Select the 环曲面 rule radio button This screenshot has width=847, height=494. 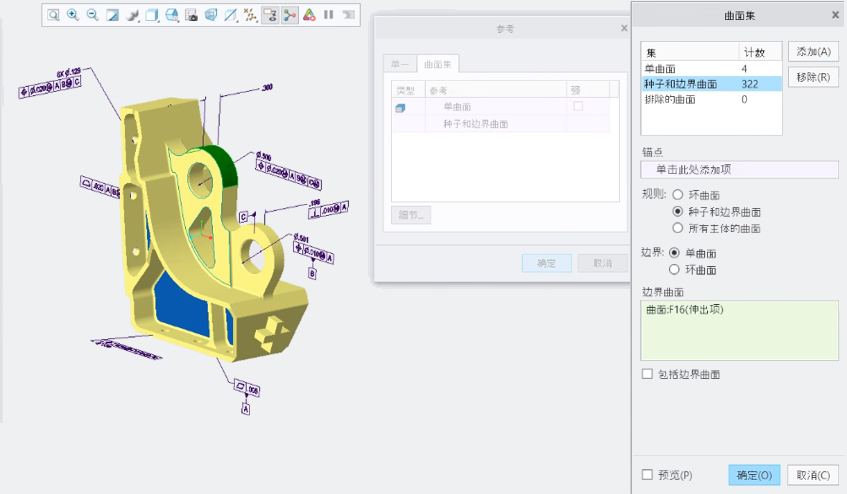679,195
